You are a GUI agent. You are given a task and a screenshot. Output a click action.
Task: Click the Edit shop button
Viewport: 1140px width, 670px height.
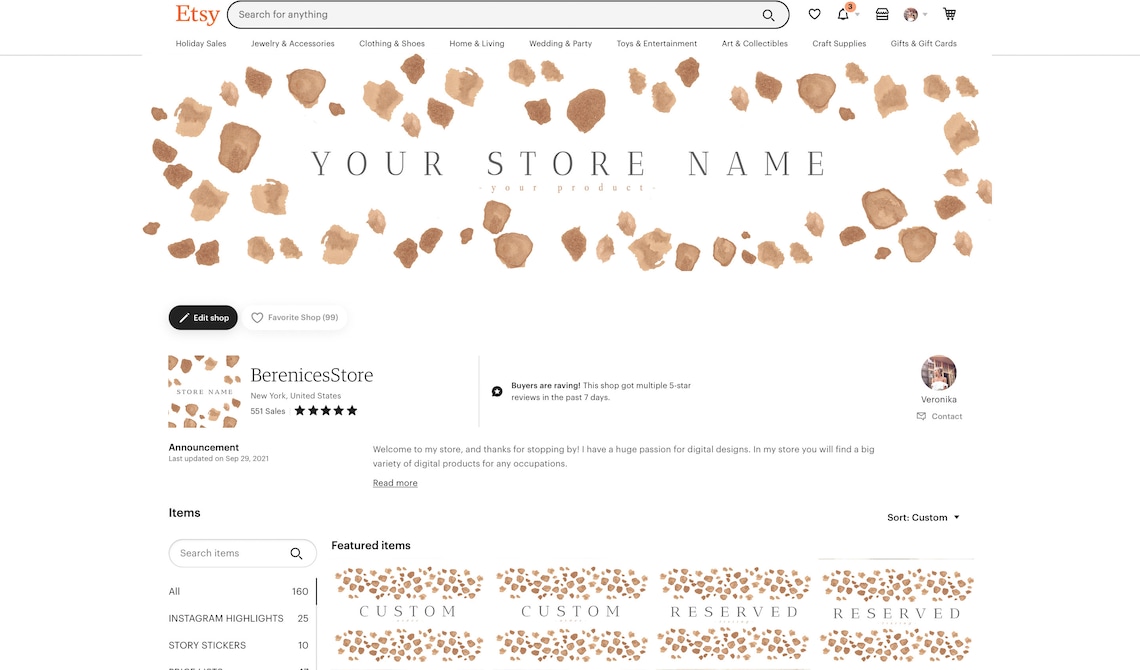(x=203, y=317)
